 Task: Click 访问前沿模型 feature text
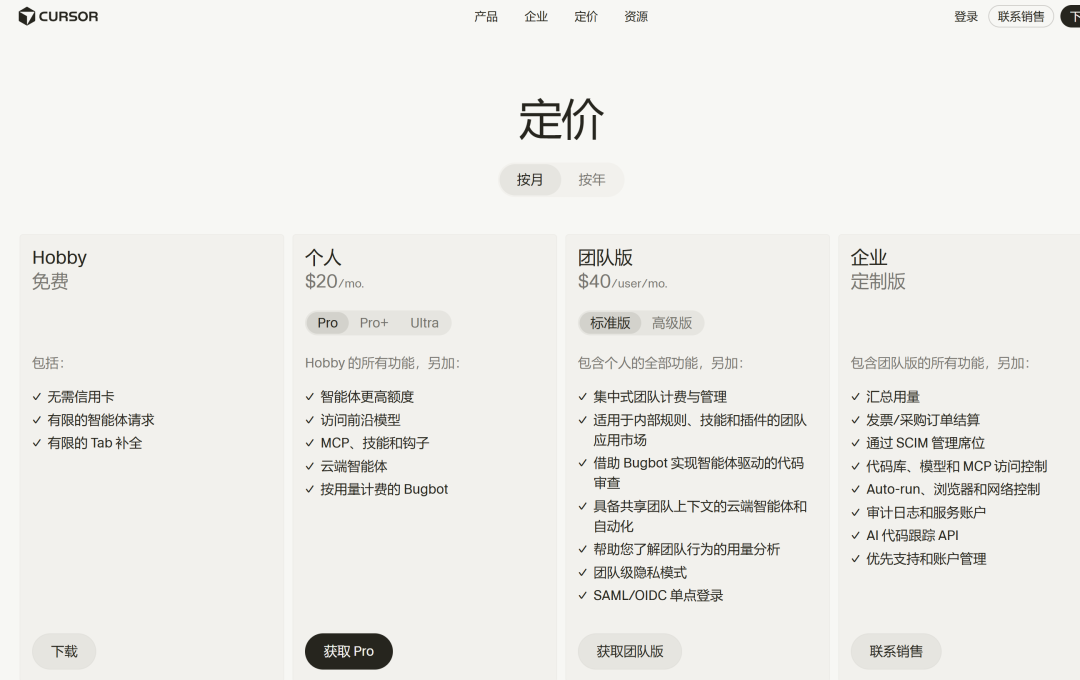pyautogui.click(x=360, y=420)
